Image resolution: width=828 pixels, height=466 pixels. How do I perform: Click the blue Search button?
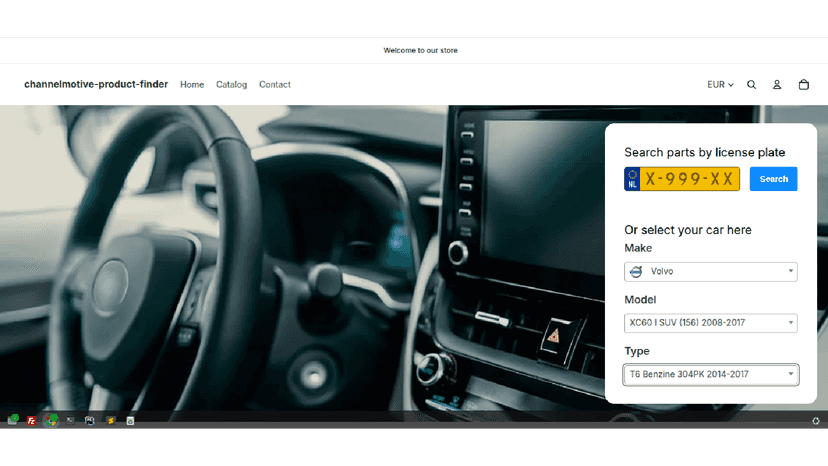point(773,179)
